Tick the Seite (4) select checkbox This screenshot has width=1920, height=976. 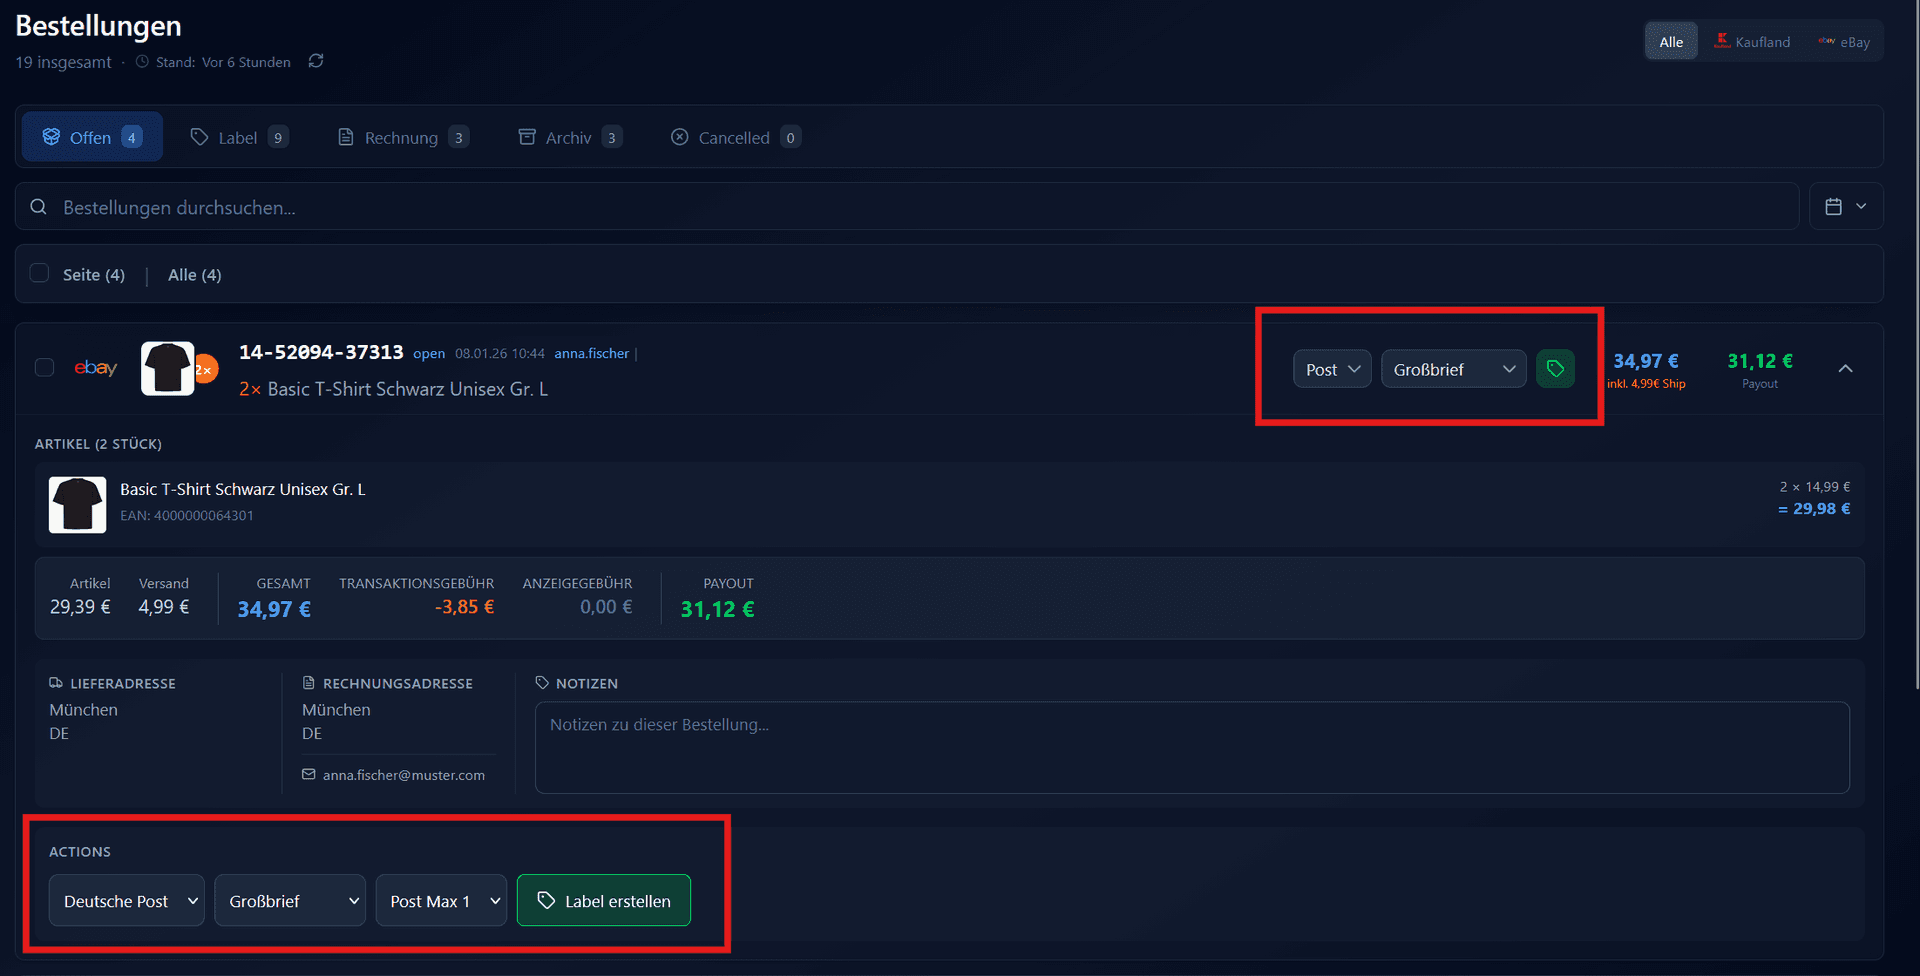point(40,274)
